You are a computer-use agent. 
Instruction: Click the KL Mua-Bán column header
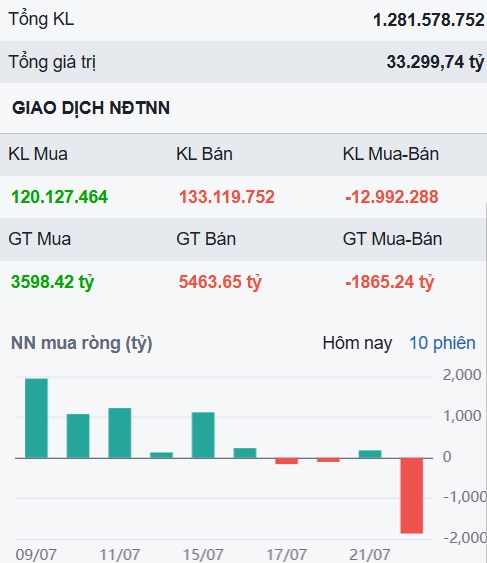[x=391, y=154]
